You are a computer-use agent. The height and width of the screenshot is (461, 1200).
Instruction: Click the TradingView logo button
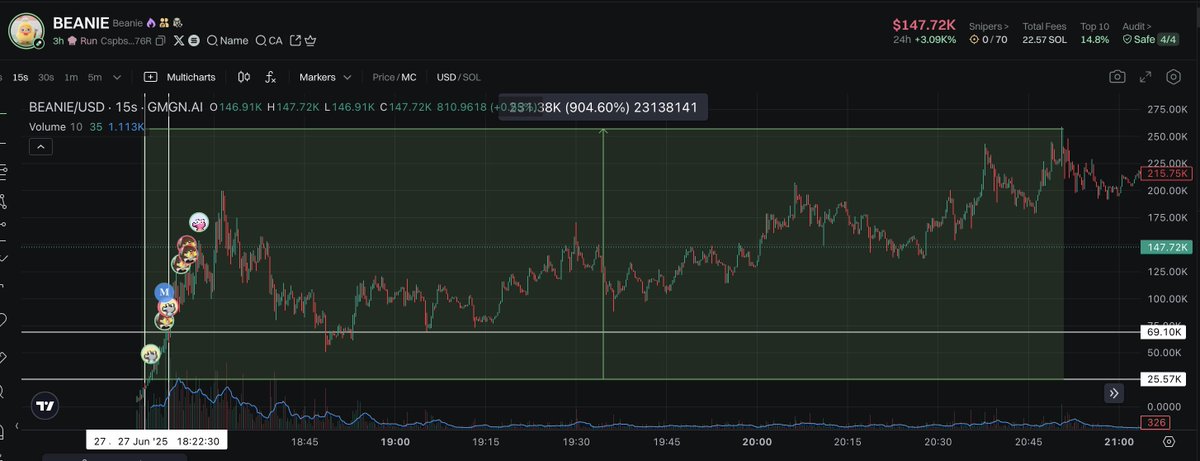tap(44, 407)
